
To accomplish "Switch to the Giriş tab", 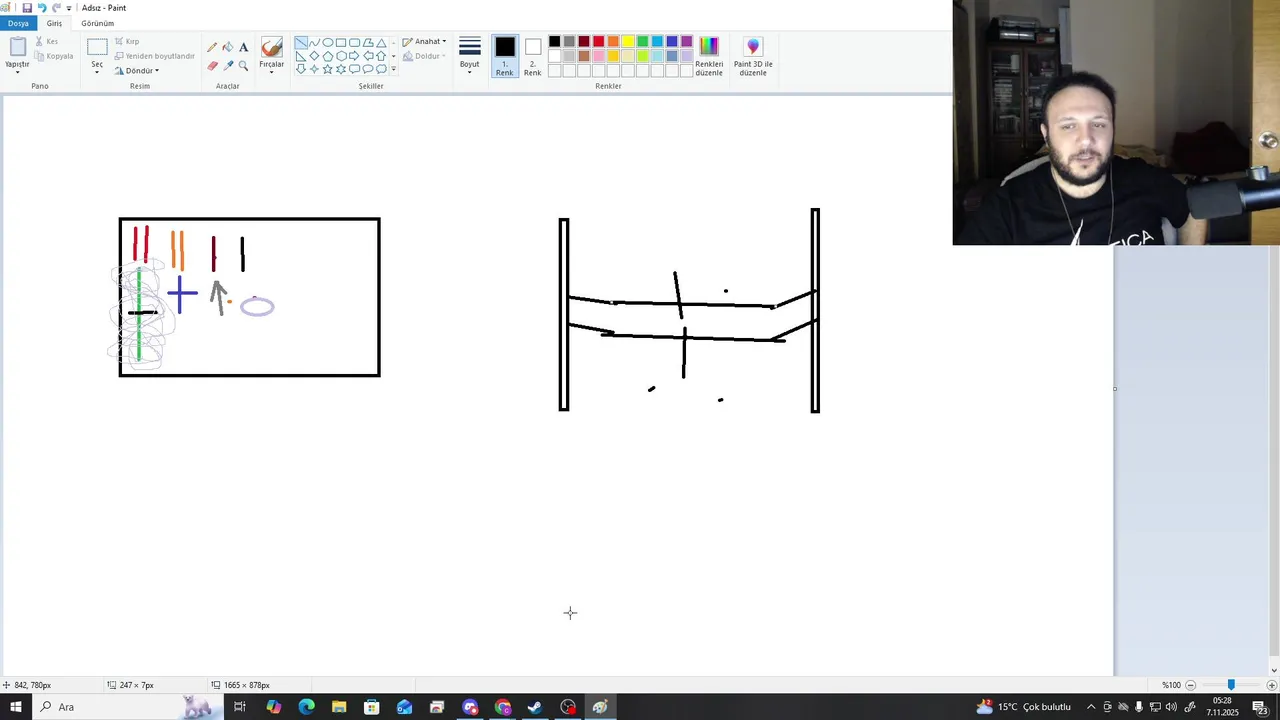I will (x=54, y=23).
